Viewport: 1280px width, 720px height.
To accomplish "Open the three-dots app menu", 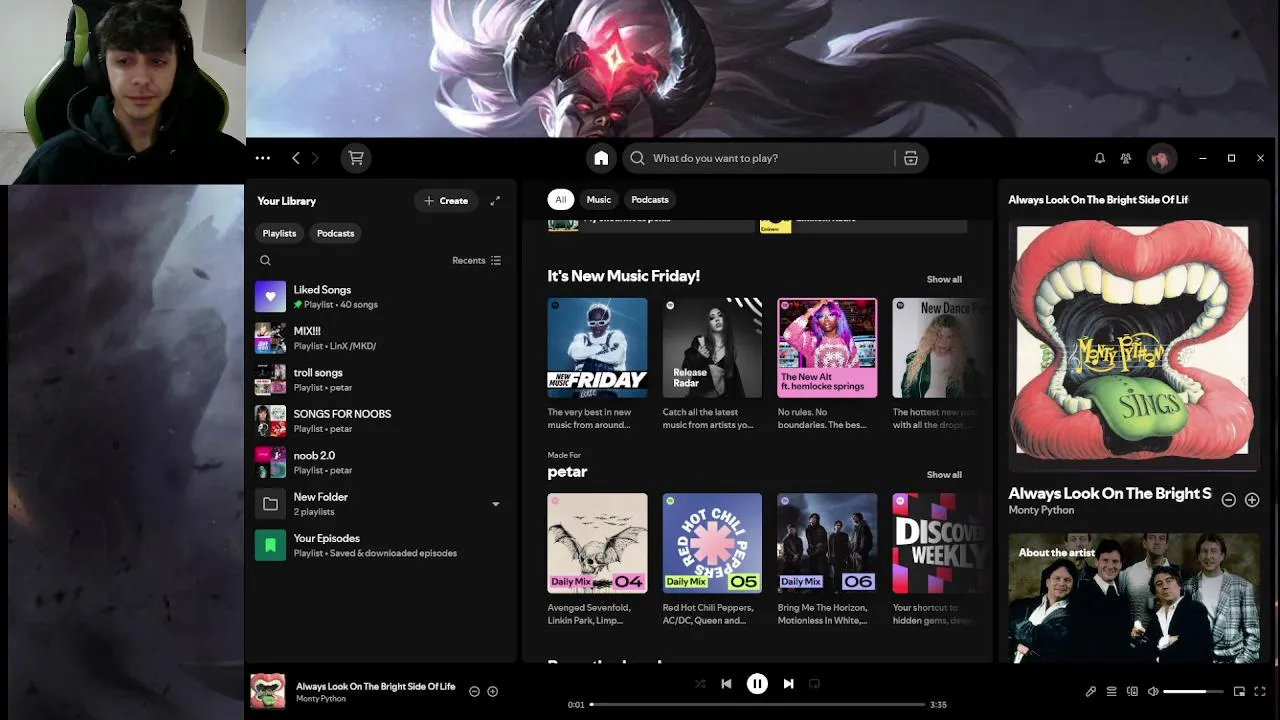I will tap(262, 158).
